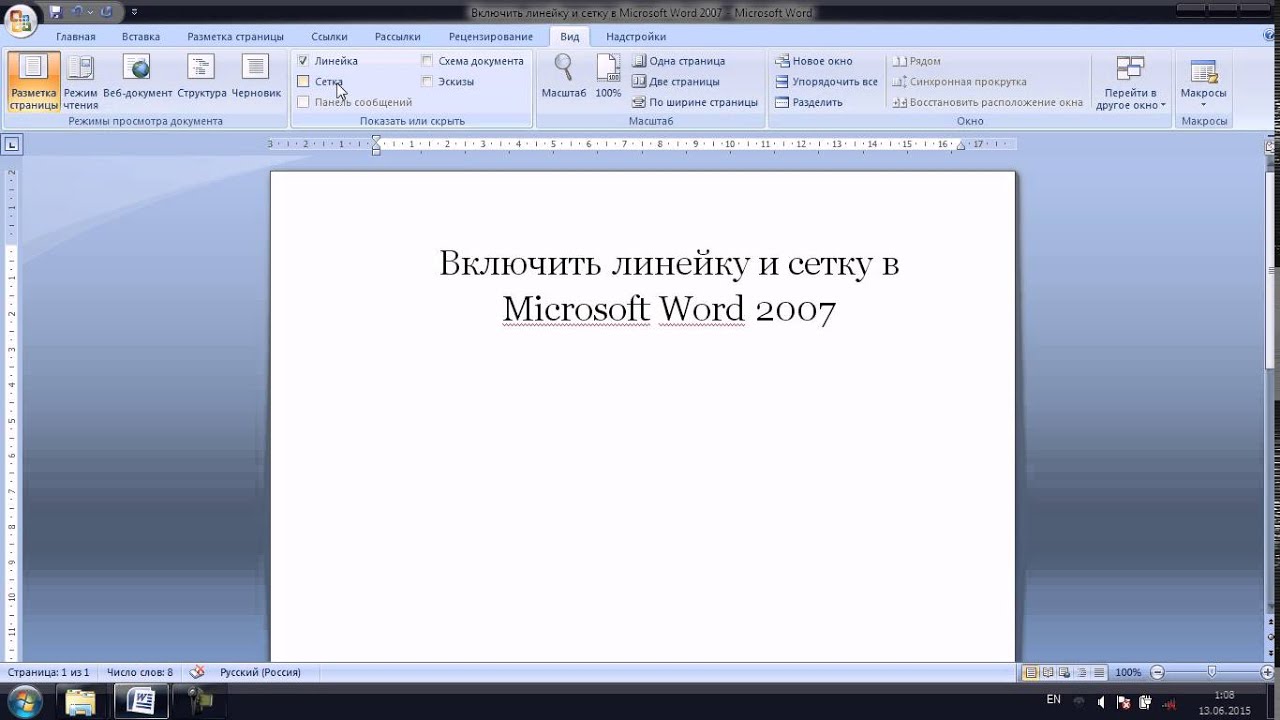
Task: Open the Вставка ribbon tab
Action: coord(141,36)
